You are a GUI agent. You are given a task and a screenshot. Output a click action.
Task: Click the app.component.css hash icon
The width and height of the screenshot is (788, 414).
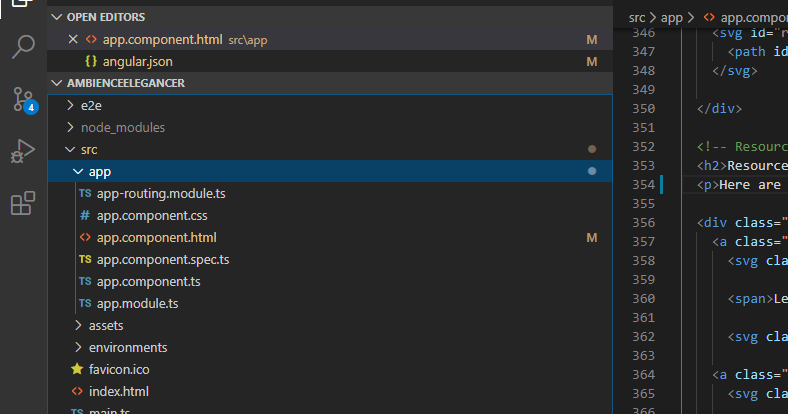[85, 215]
